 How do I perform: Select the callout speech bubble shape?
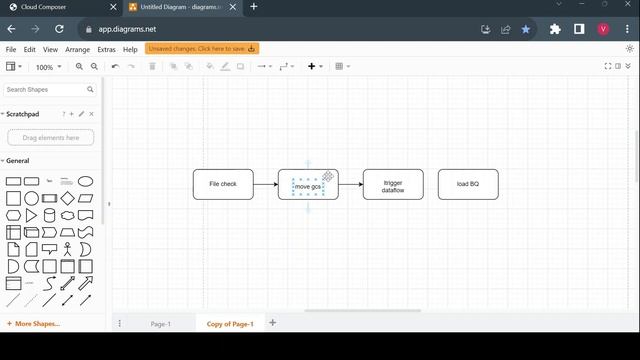tap(49, 249)
